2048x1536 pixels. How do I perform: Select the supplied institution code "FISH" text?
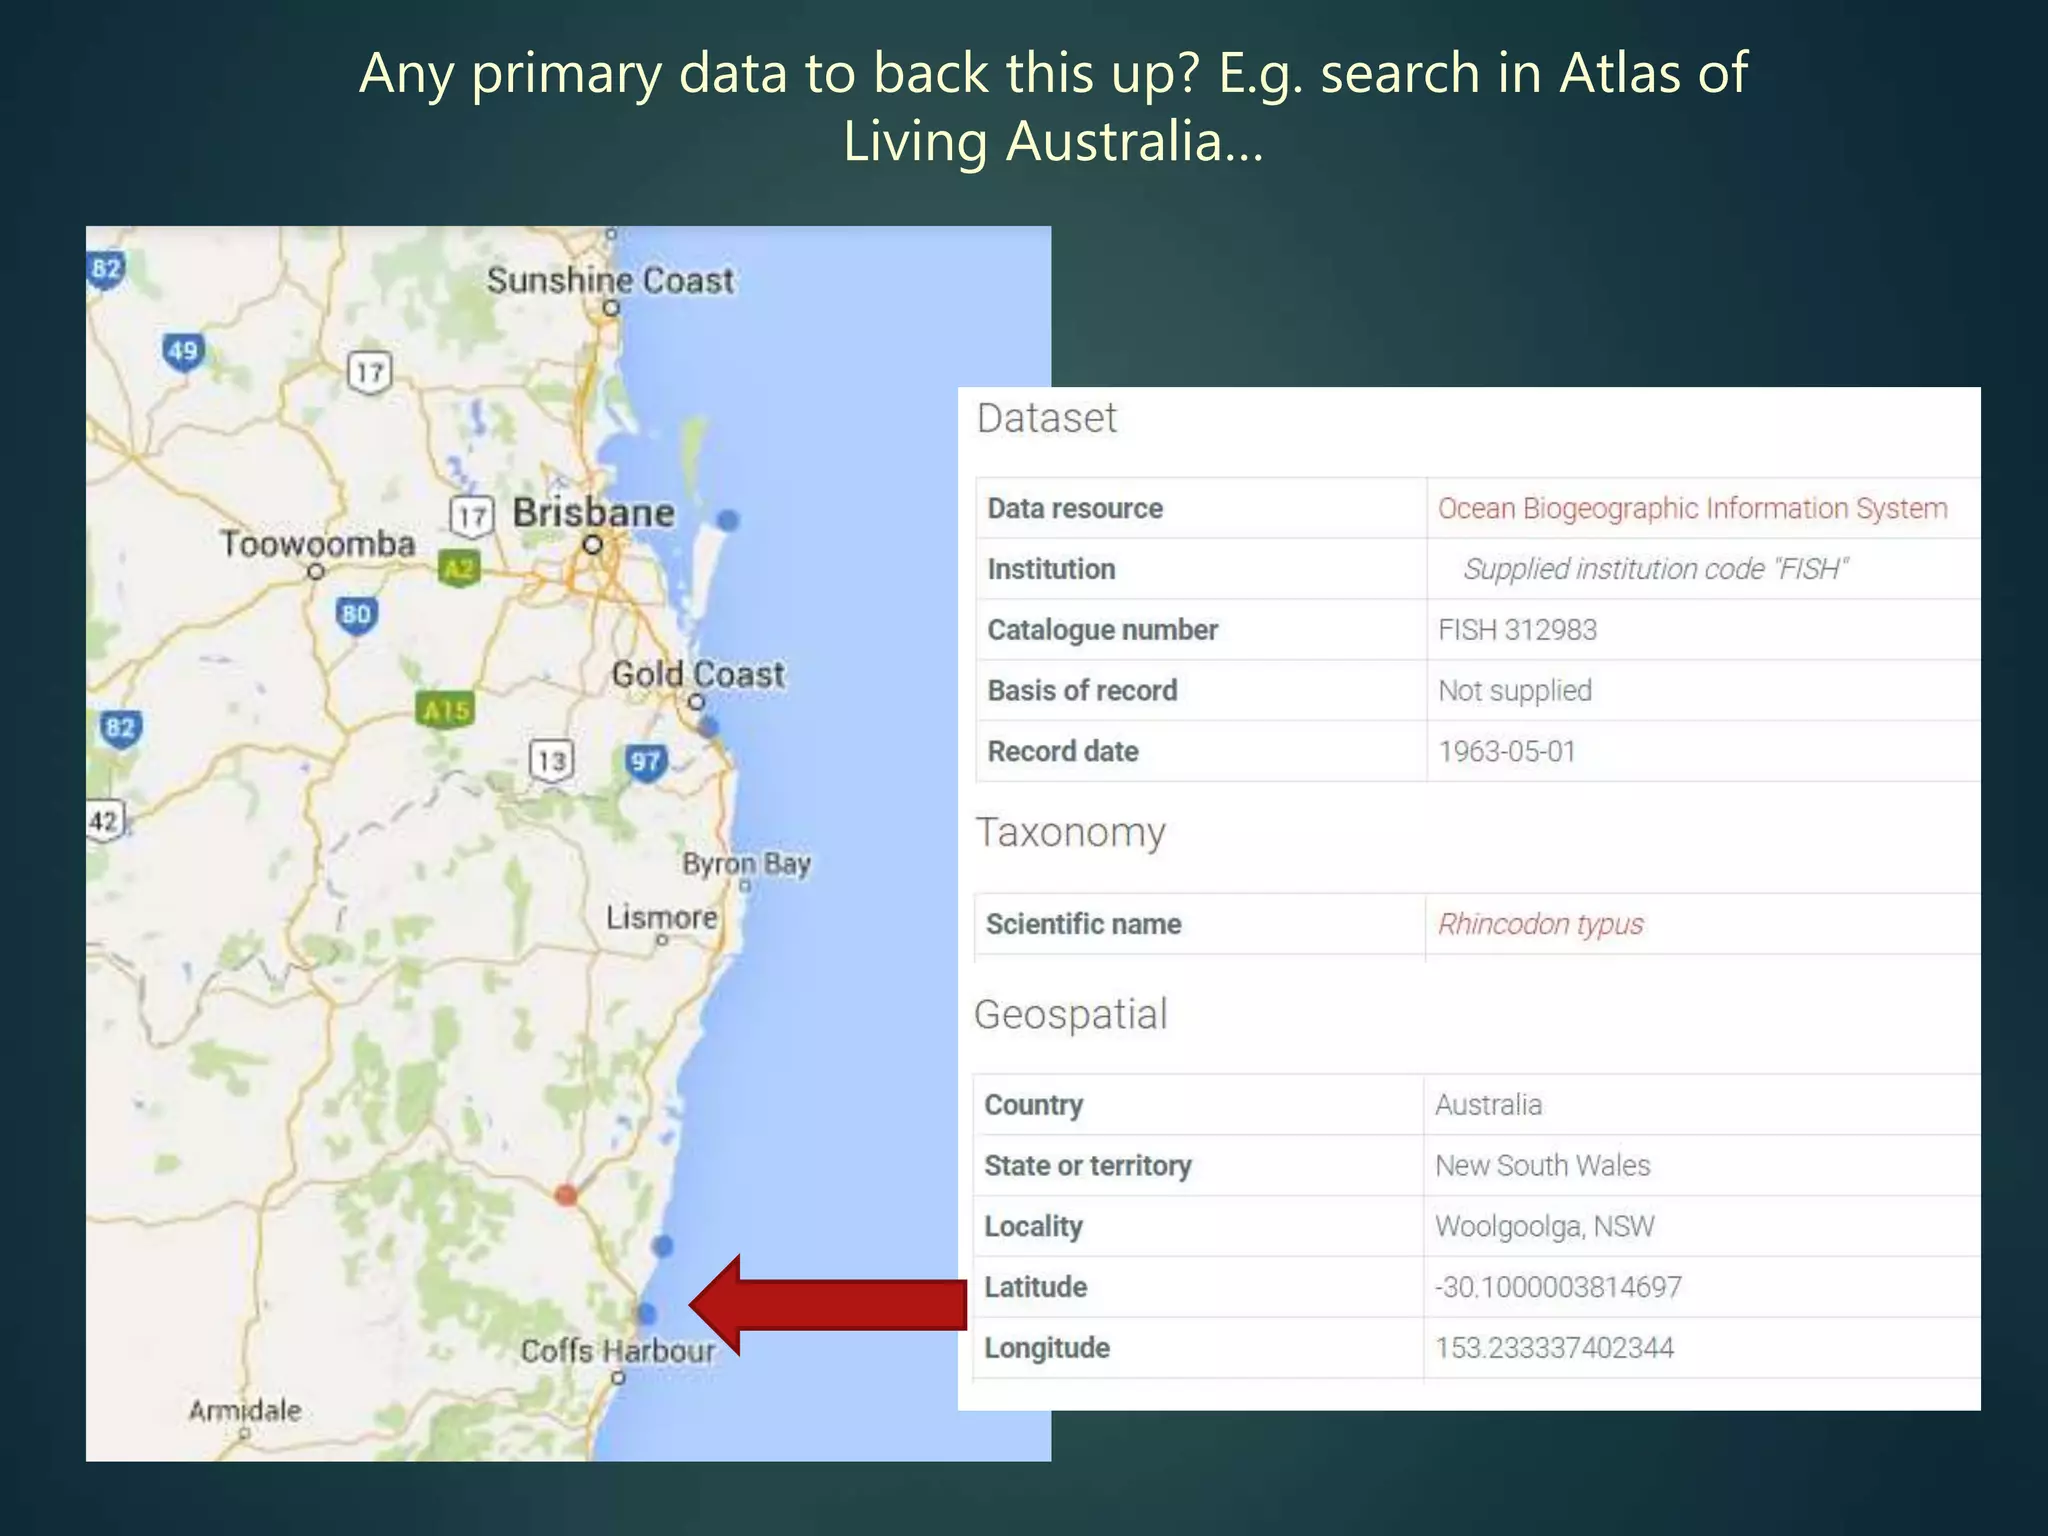point(1655,569)
